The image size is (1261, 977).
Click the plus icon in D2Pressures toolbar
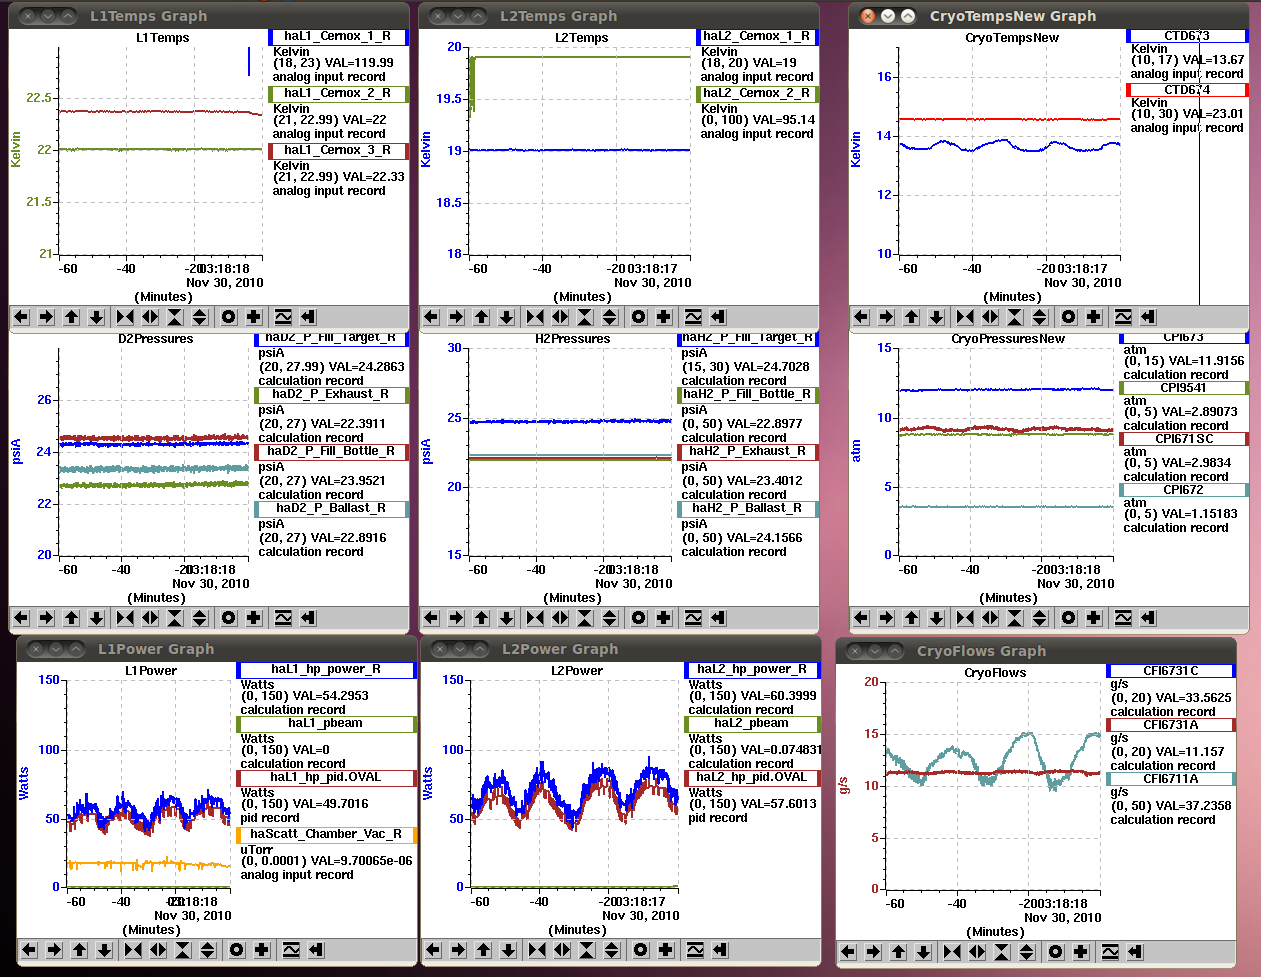tap(254, 618)
